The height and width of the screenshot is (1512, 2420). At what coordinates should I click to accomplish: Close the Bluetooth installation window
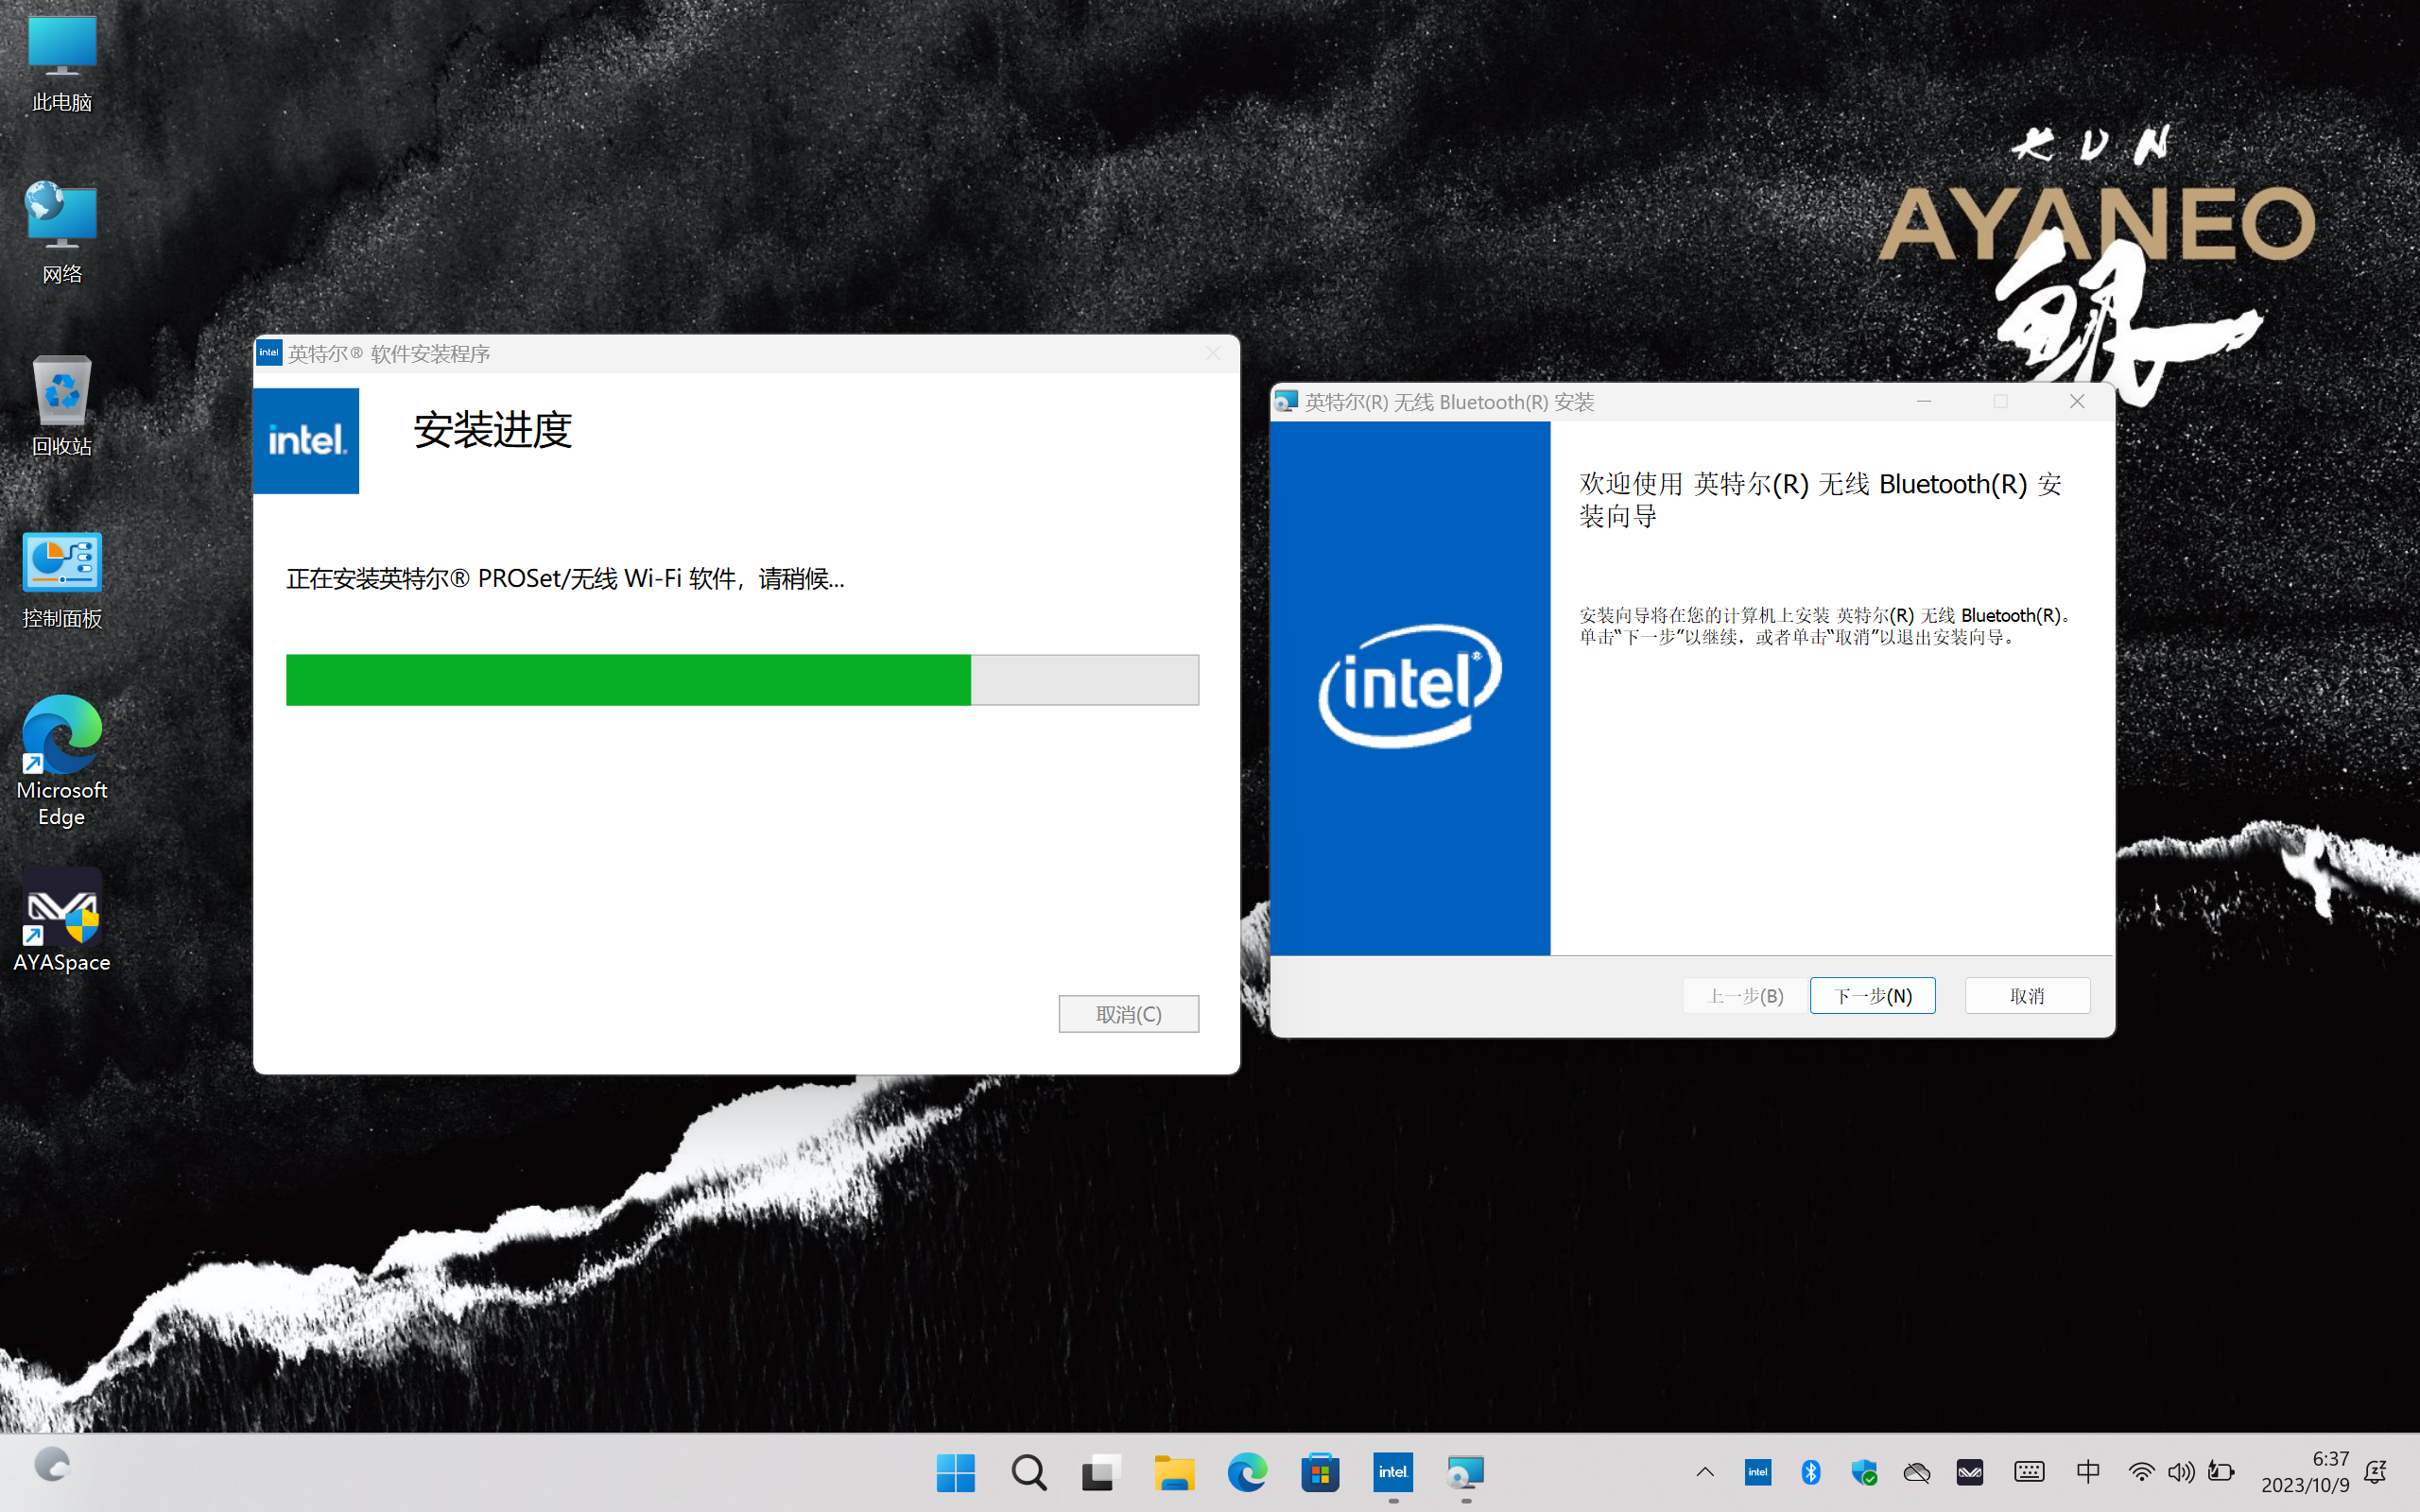2077,402
